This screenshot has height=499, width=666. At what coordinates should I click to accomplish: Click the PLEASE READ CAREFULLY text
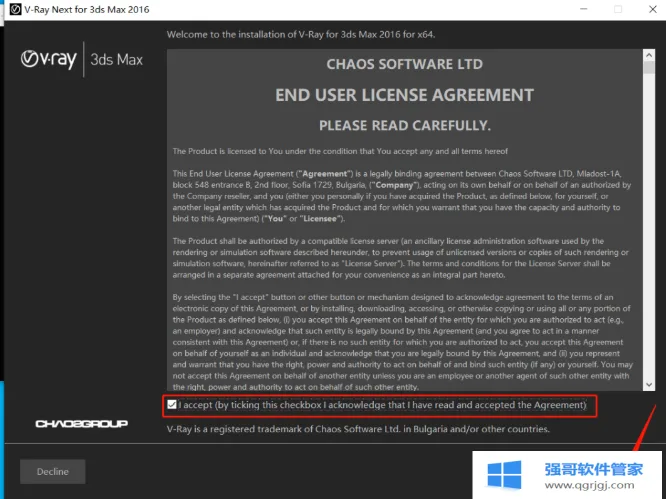point(405,126)
